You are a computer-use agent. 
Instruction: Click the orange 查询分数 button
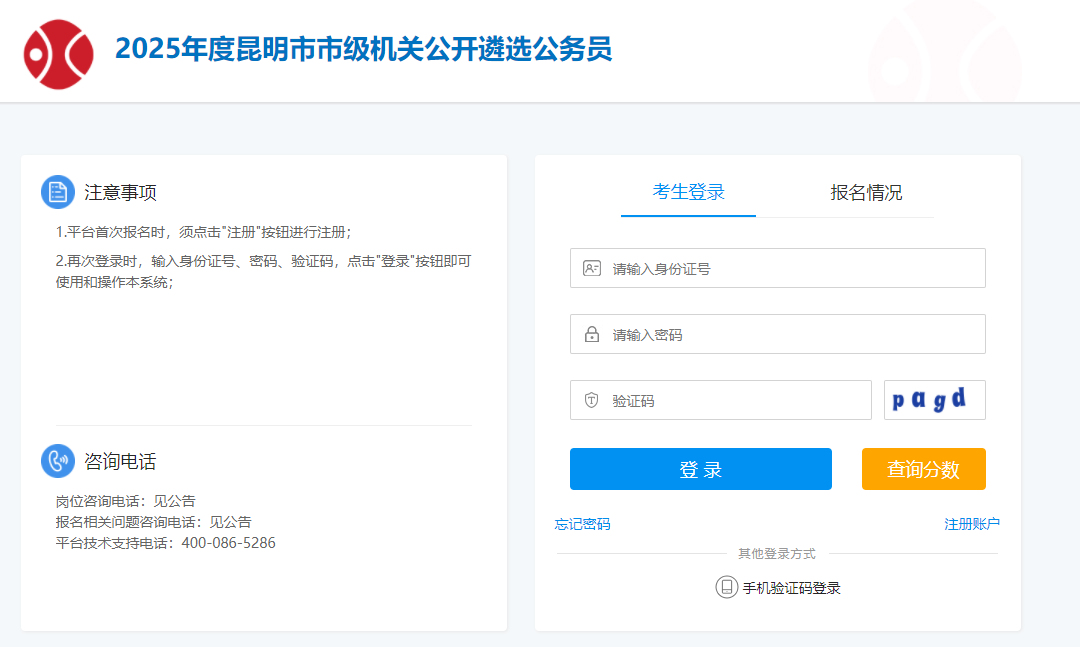pos(923,469)
